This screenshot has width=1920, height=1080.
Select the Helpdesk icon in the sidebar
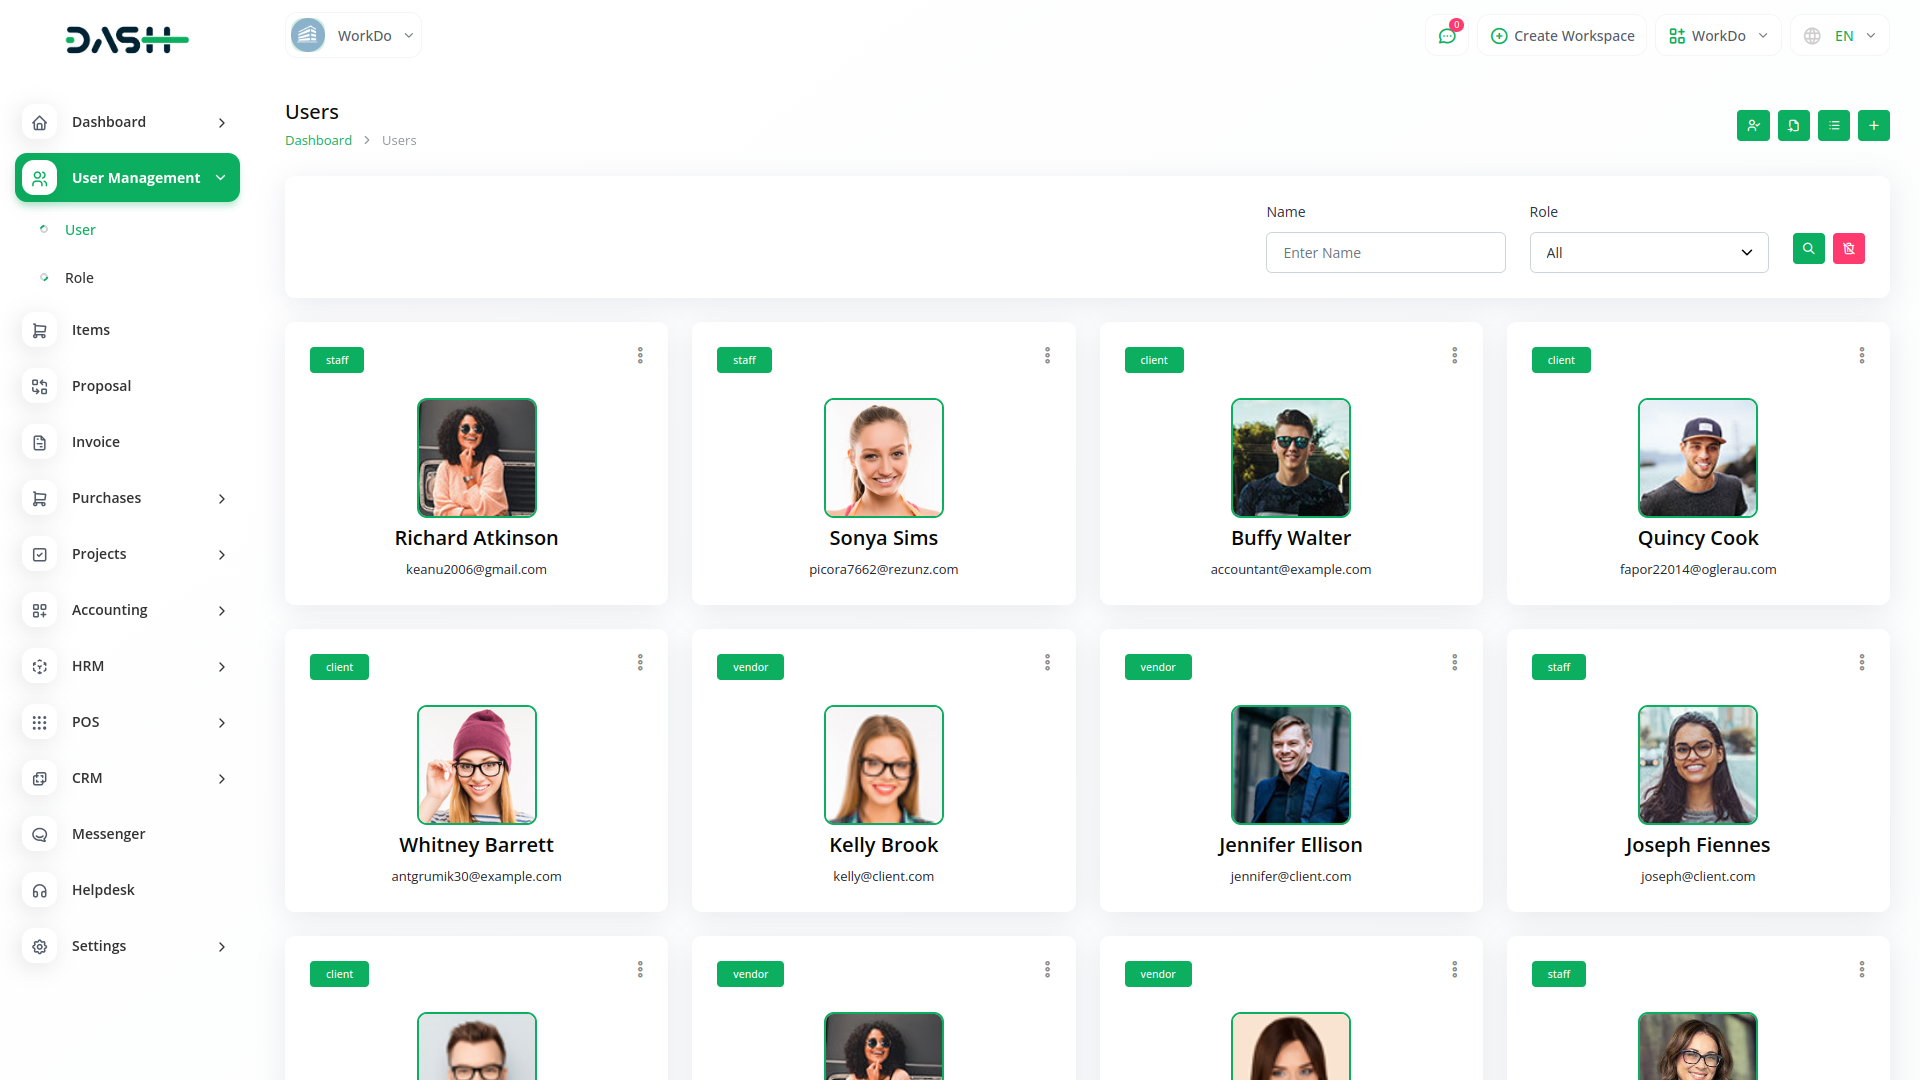click(39, 889)
